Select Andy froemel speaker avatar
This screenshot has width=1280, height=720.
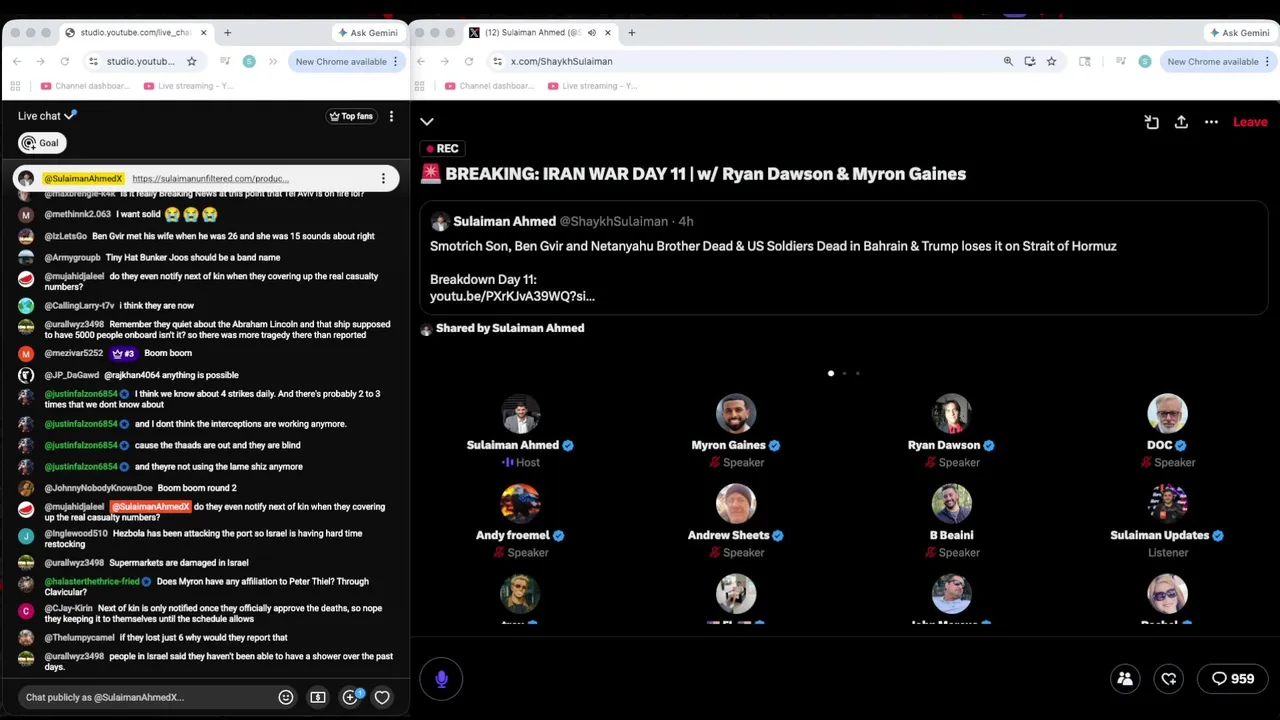pos(520,504)
